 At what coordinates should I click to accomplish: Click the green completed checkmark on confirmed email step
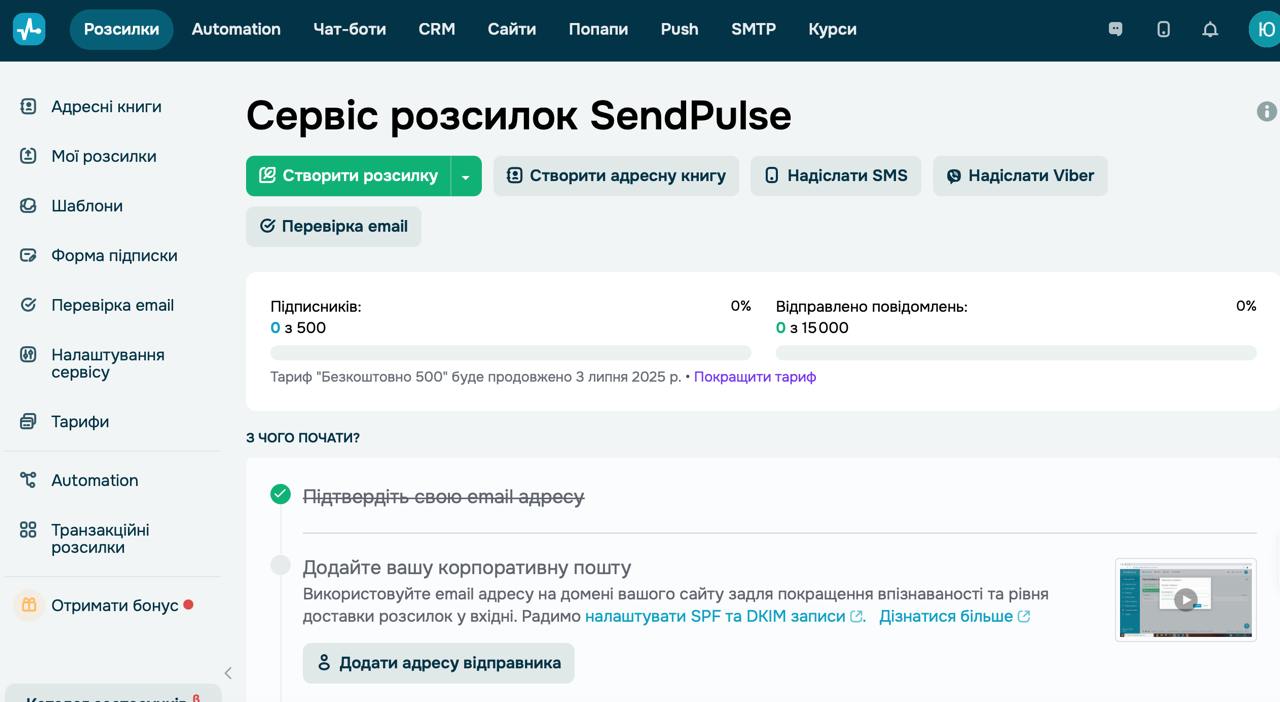click(x=280, y=494)
